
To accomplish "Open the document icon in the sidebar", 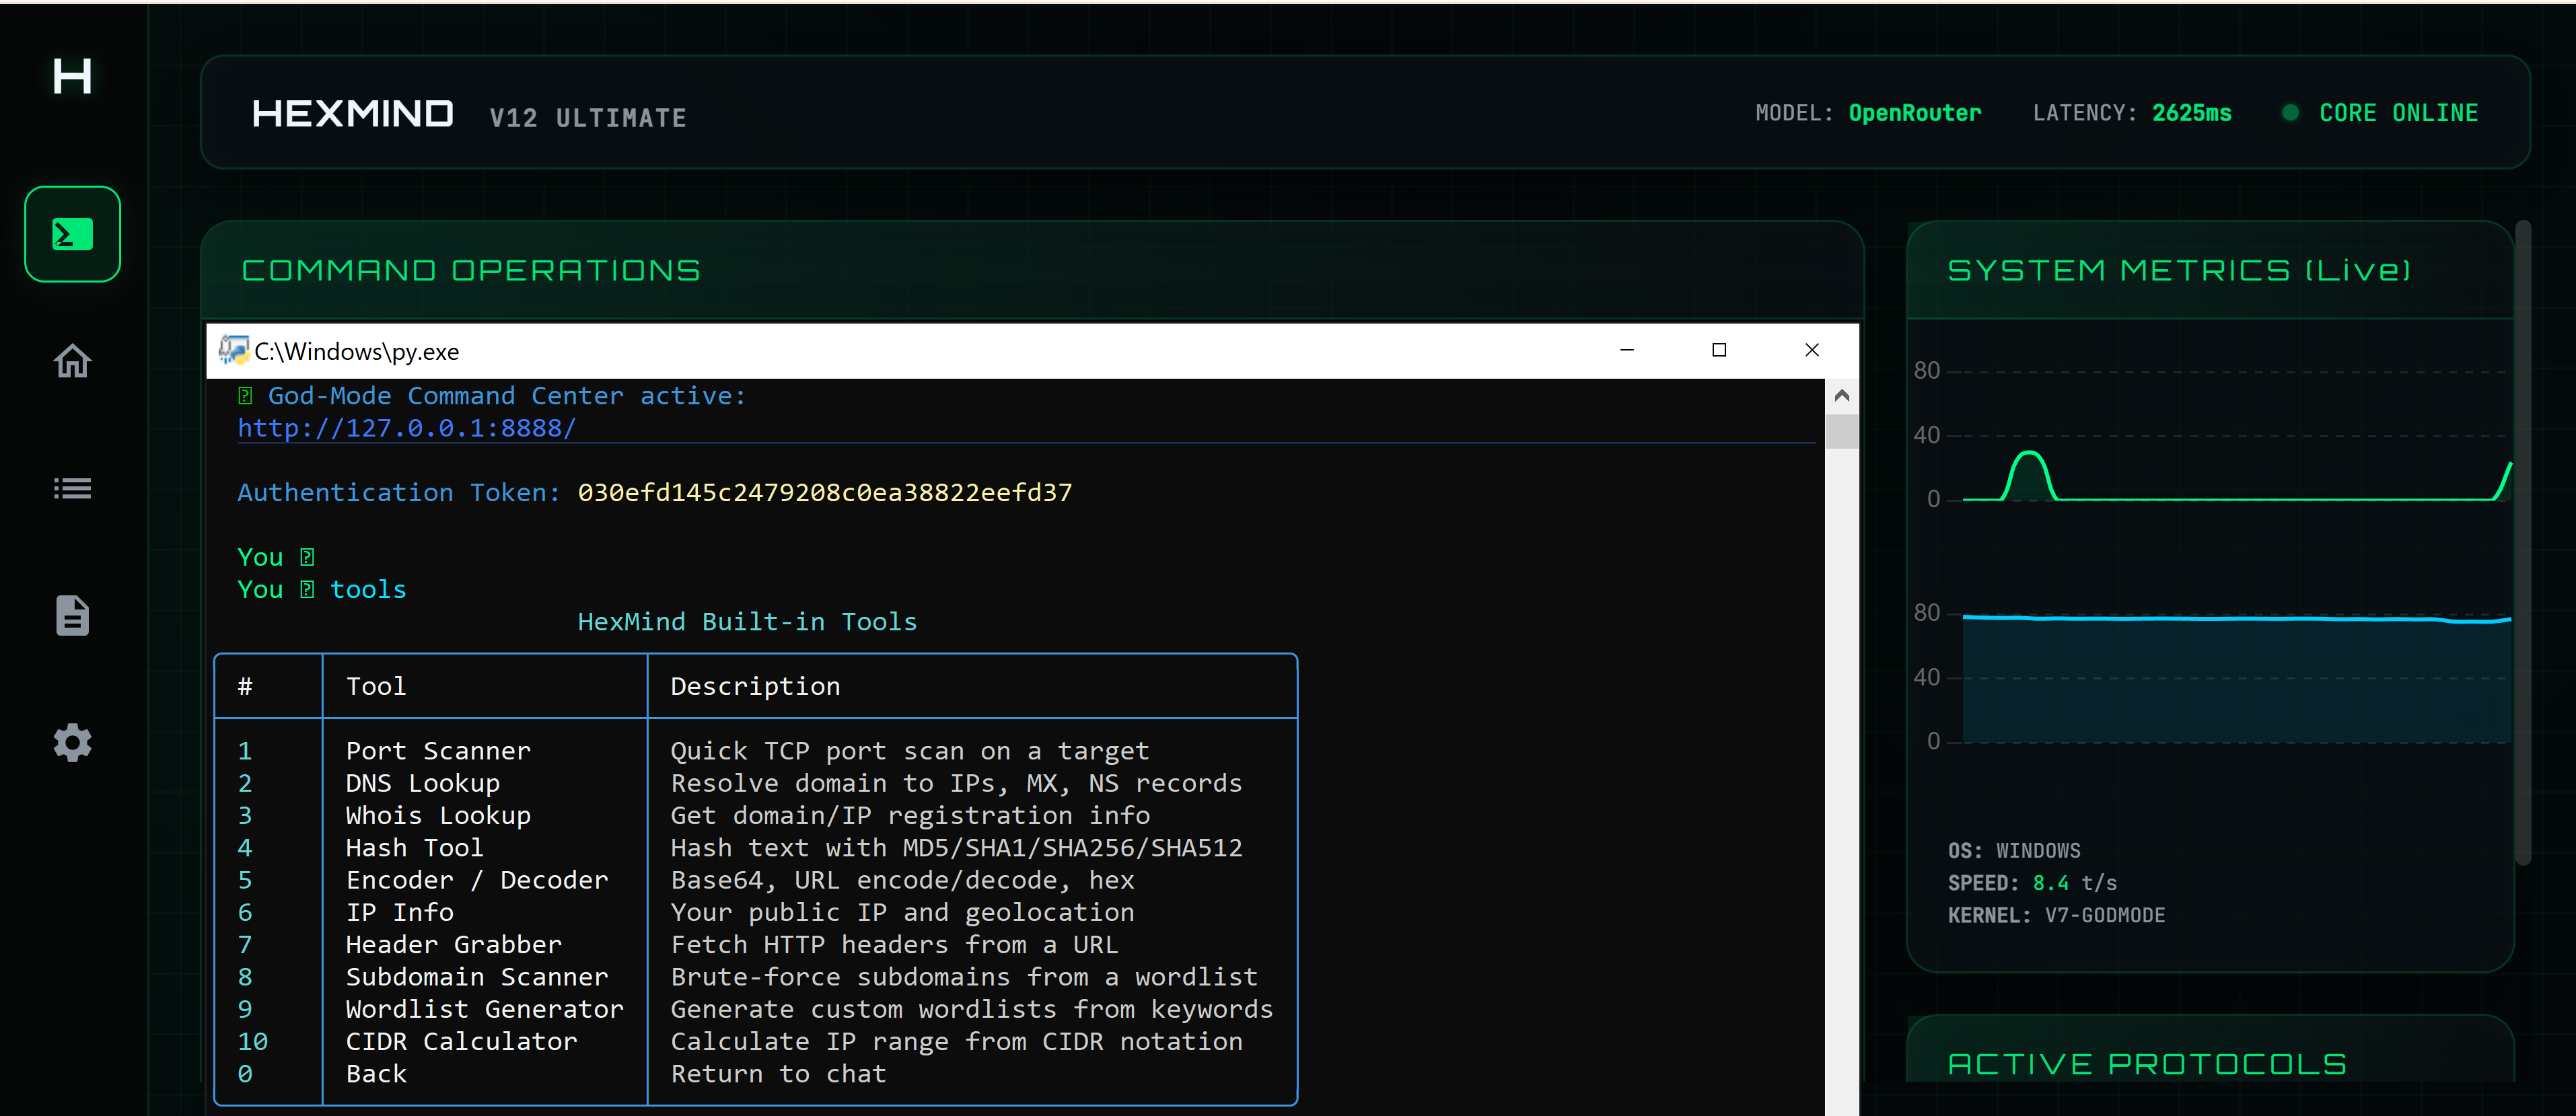I will point(71,616).
